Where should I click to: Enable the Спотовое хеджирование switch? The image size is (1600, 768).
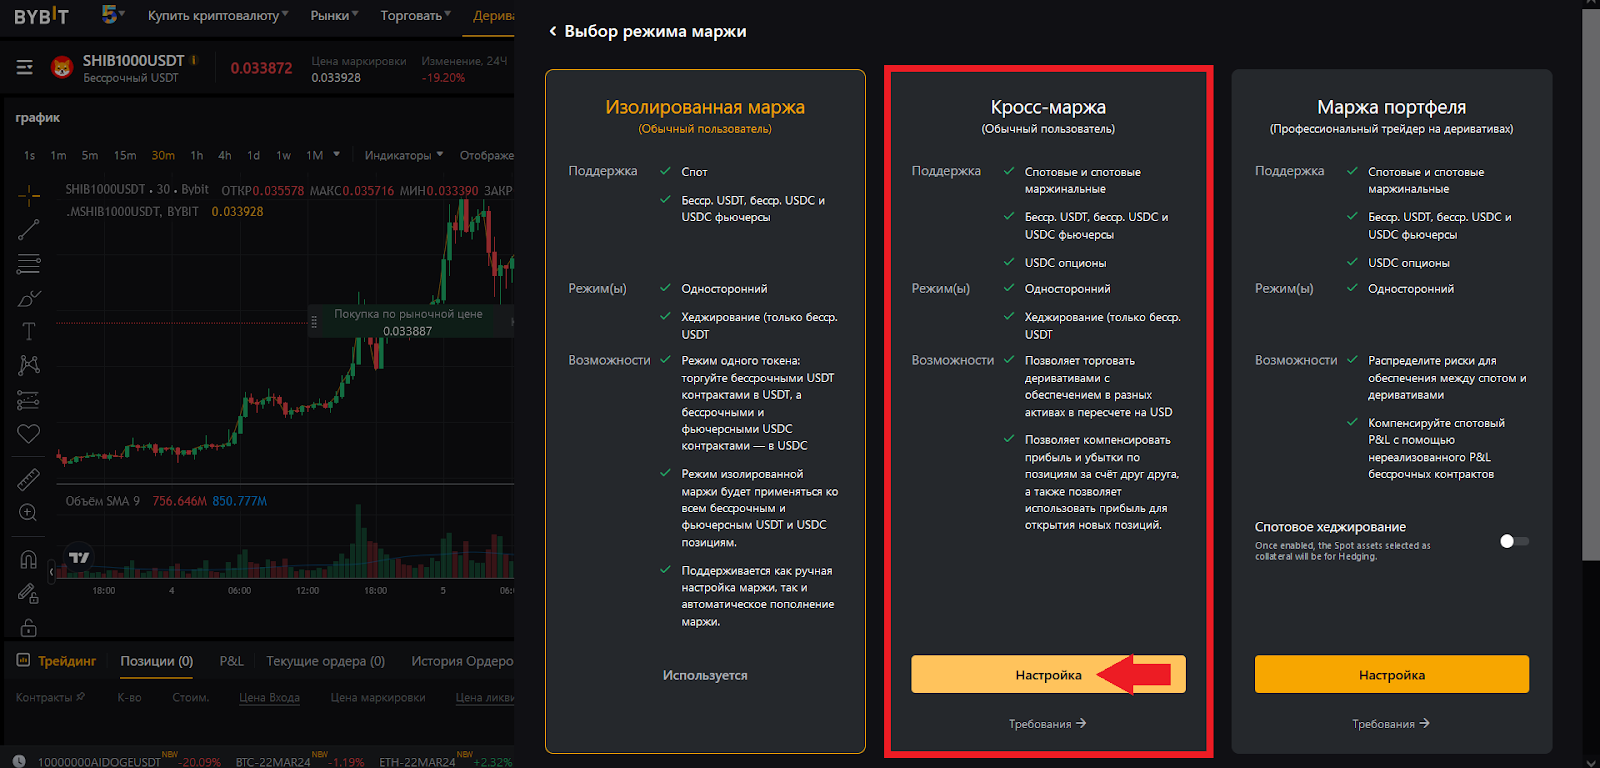1514,541
